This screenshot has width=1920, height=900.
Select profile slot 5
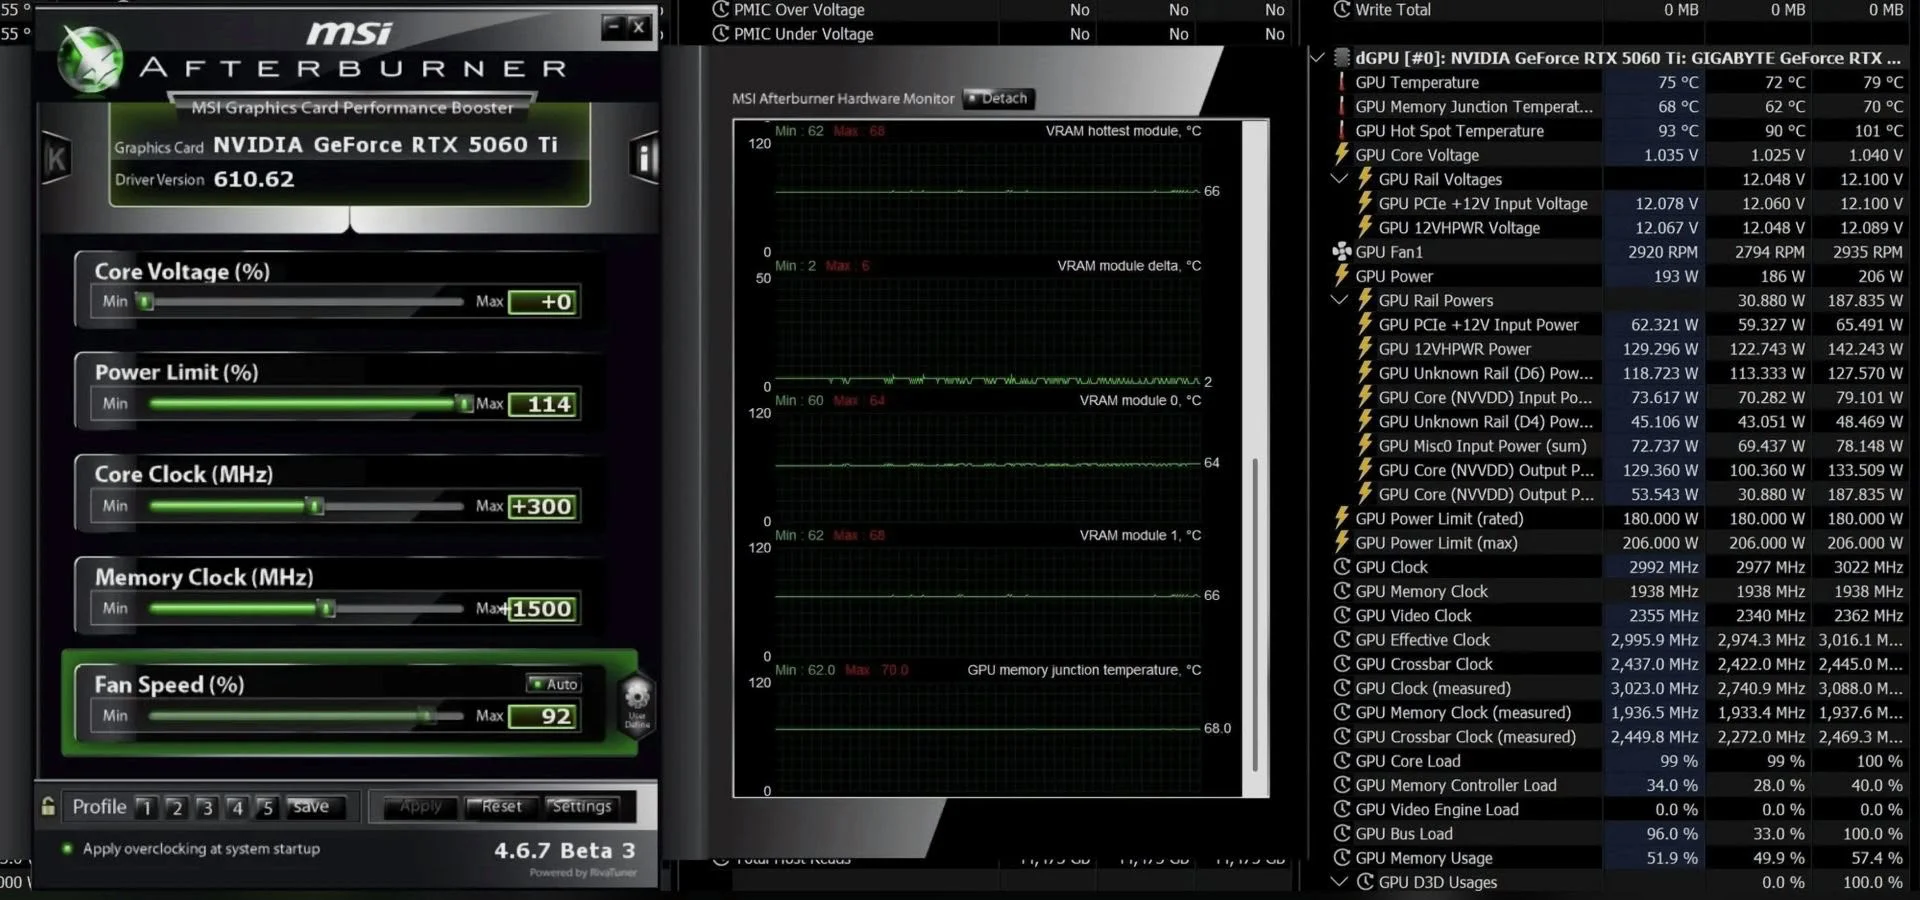click(x=266, y=807)
